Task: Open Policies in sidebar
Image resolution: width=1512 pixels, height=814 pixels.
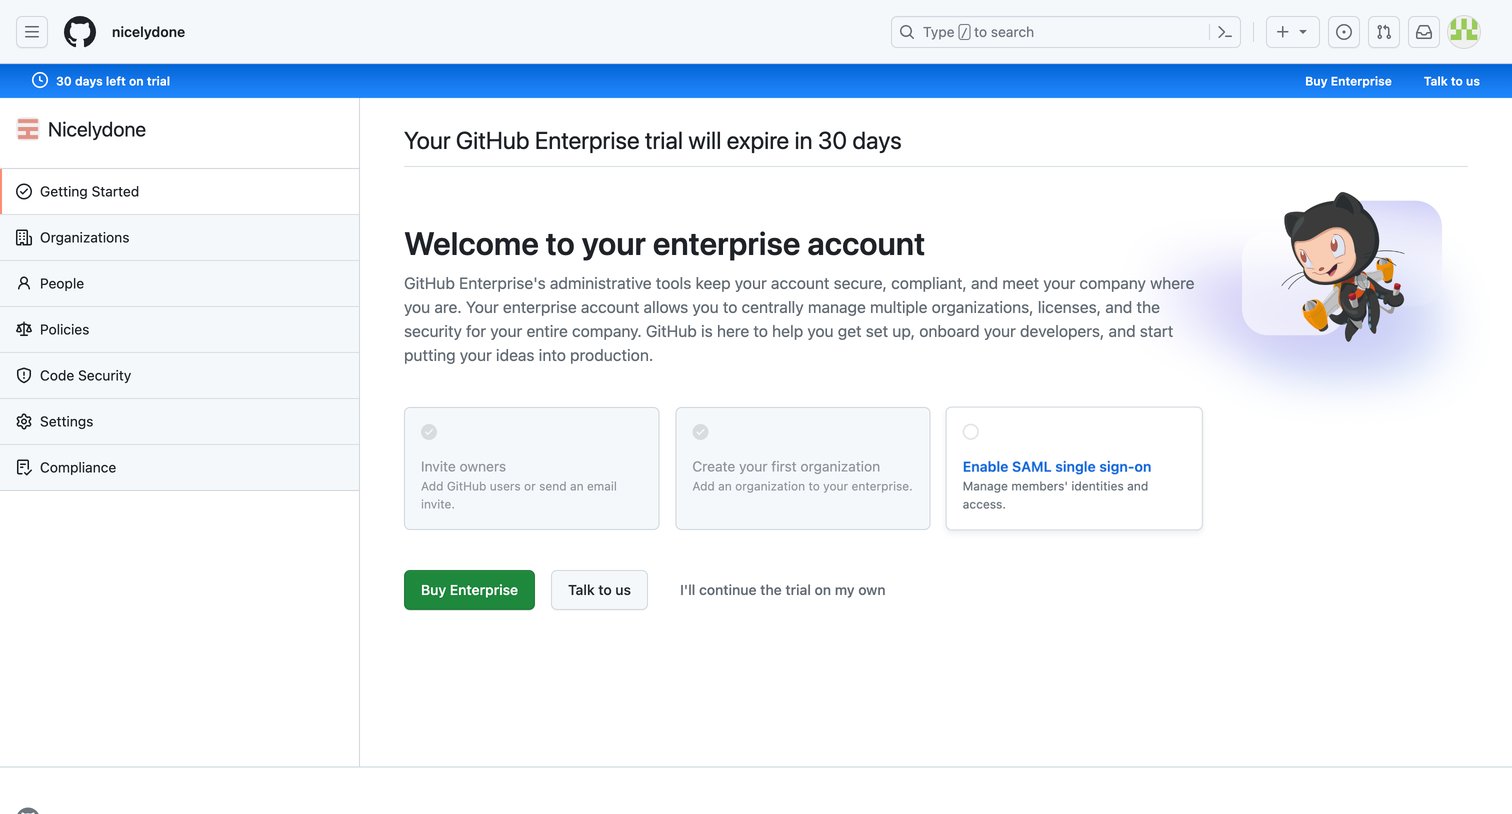Action: pos(180,329)
